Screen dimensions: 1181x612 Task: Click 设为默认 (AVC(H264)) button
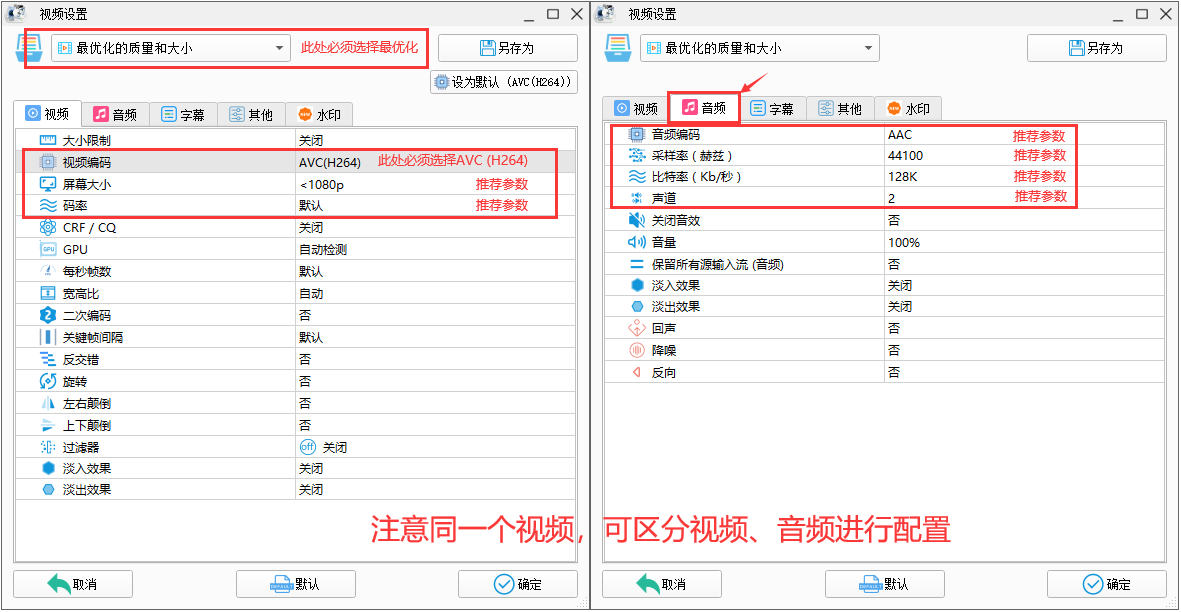504,82
